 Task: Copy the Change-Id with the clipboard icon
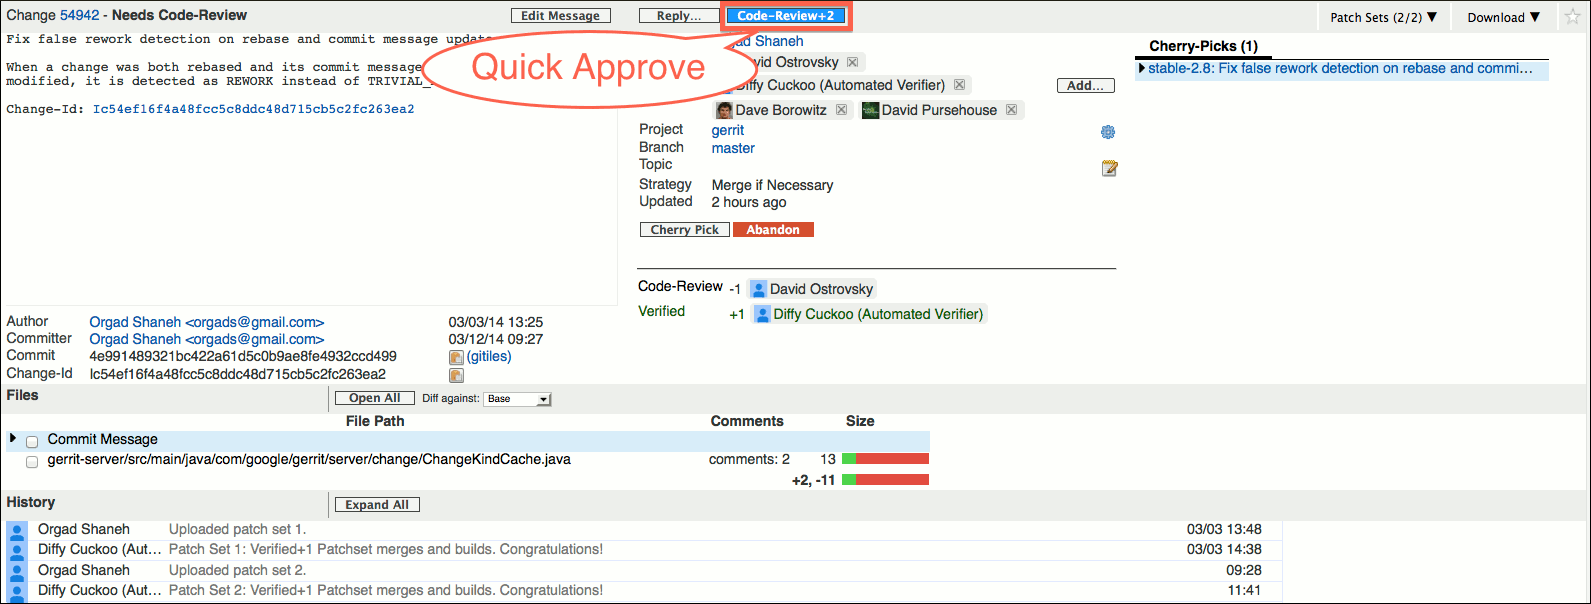tap(456, 375)
